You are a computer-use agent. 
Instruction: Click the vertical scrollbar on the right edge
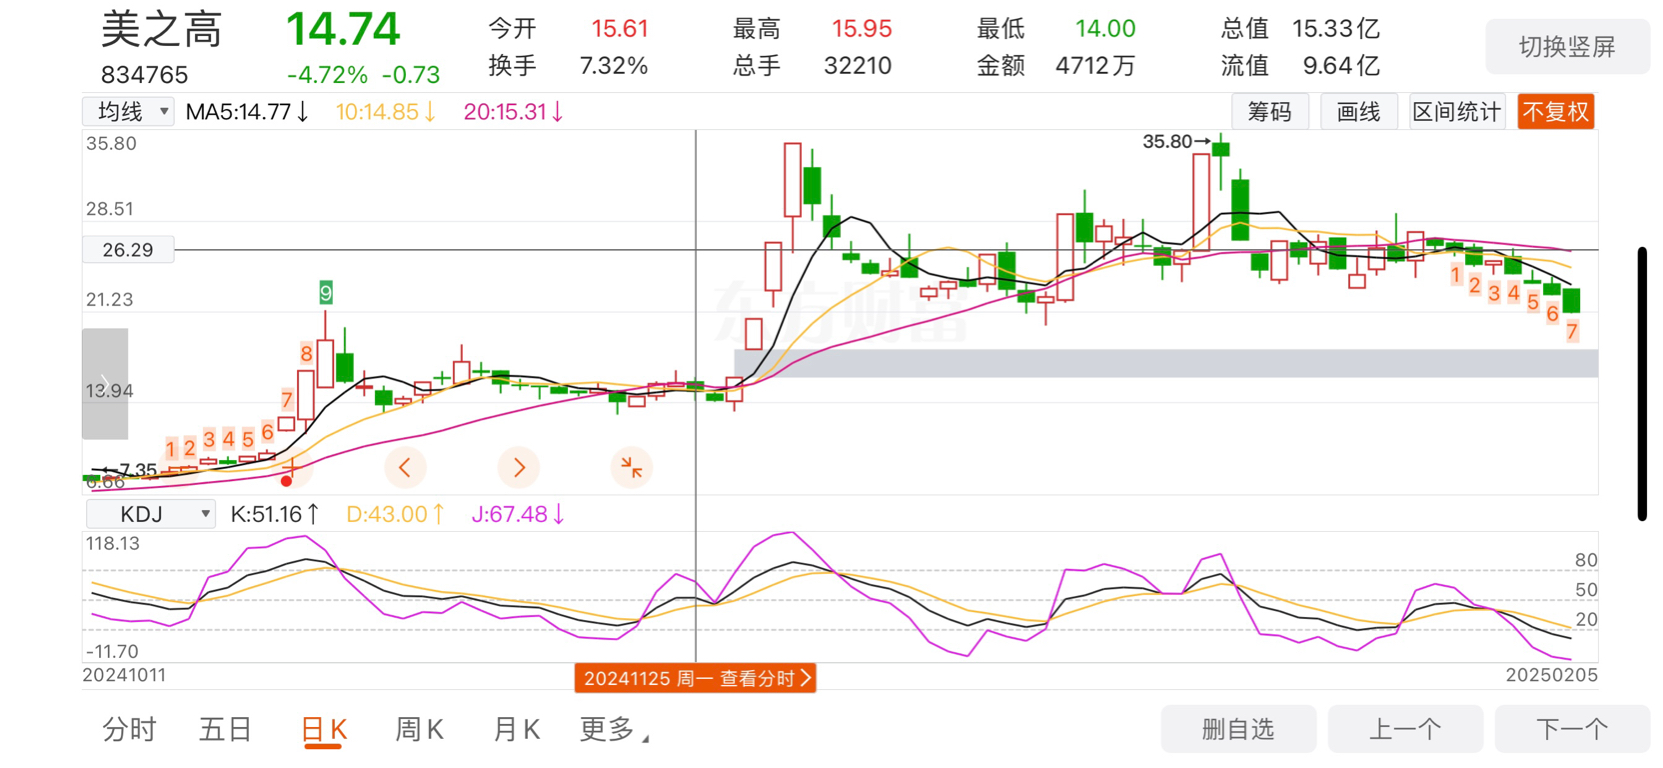pyautogui.click(x=1642, y=383)
